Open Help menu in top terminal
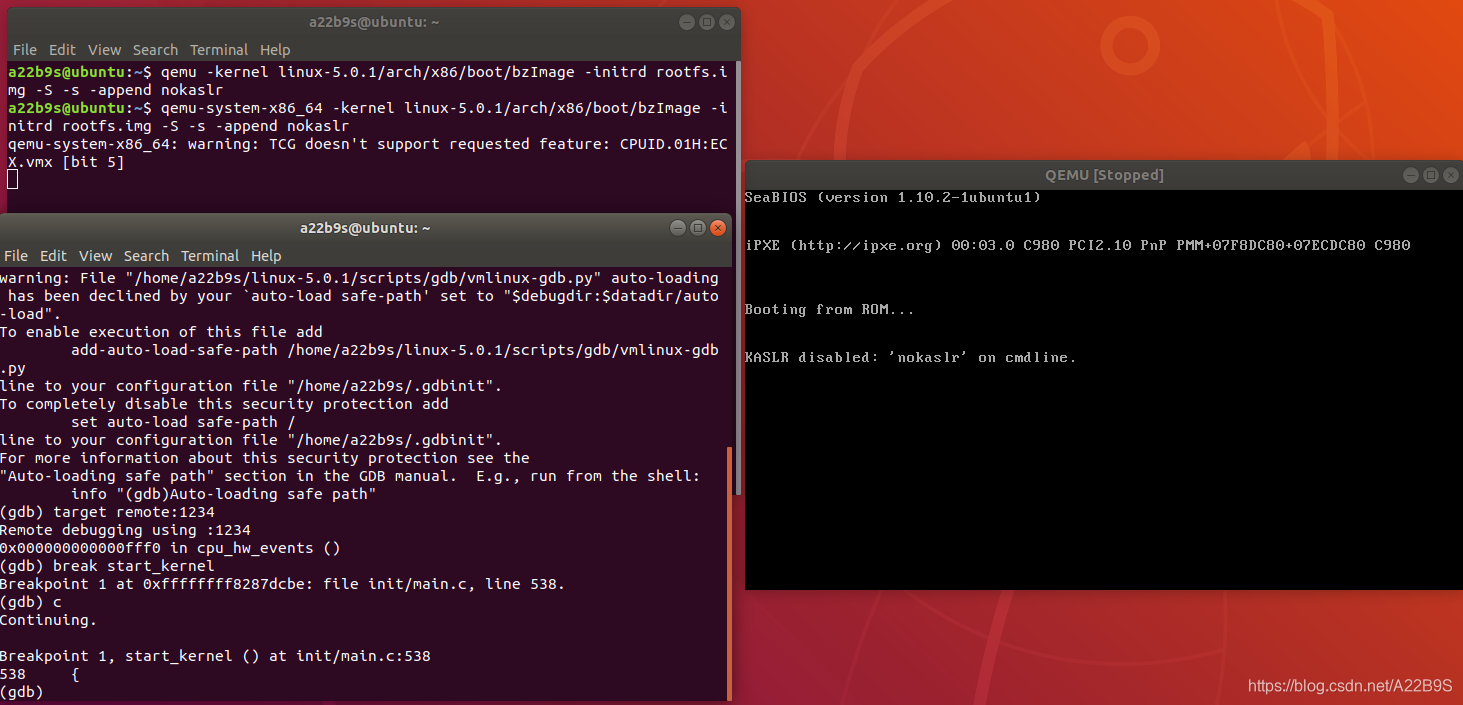Viewport: 1463px width, 705px height. pos(275,50)
